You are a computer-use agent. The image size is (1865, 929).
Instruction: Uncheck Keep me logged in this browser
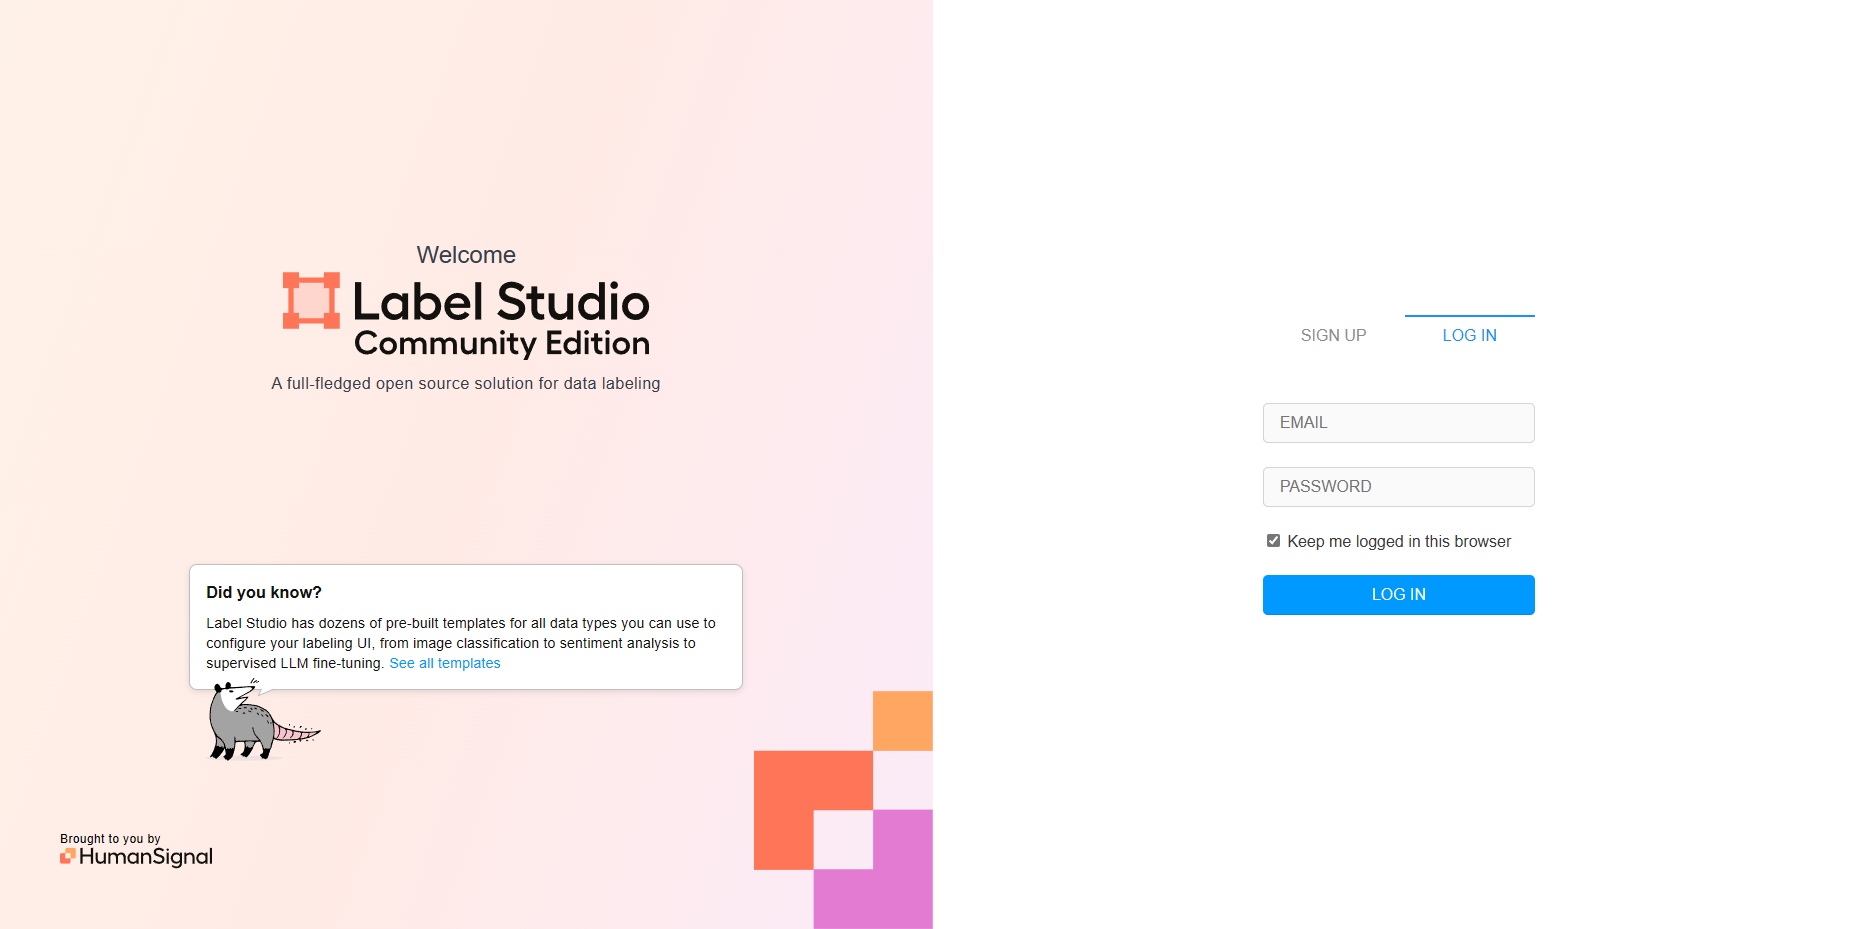(1273, 541)
